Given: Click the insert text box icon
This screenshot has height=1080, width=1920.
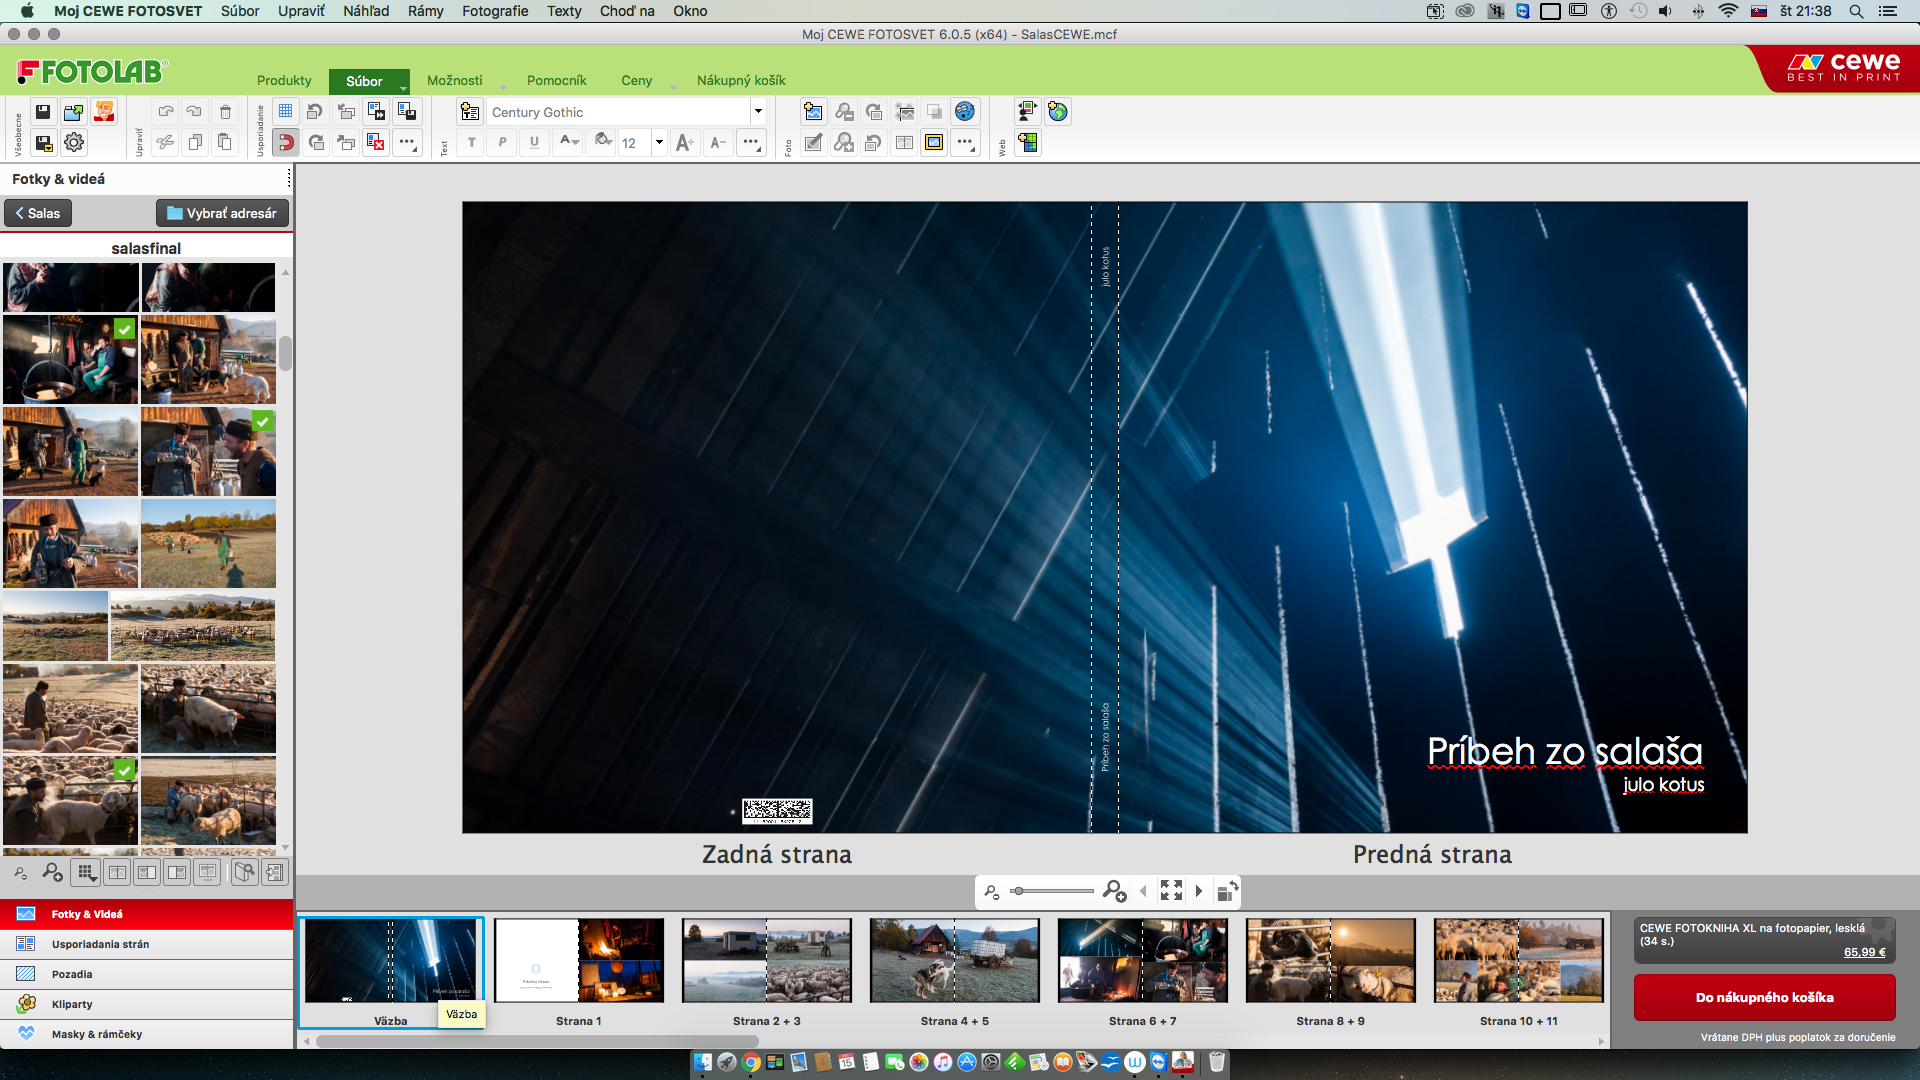Looking at the screenshot, I should (x=471, y=112).
